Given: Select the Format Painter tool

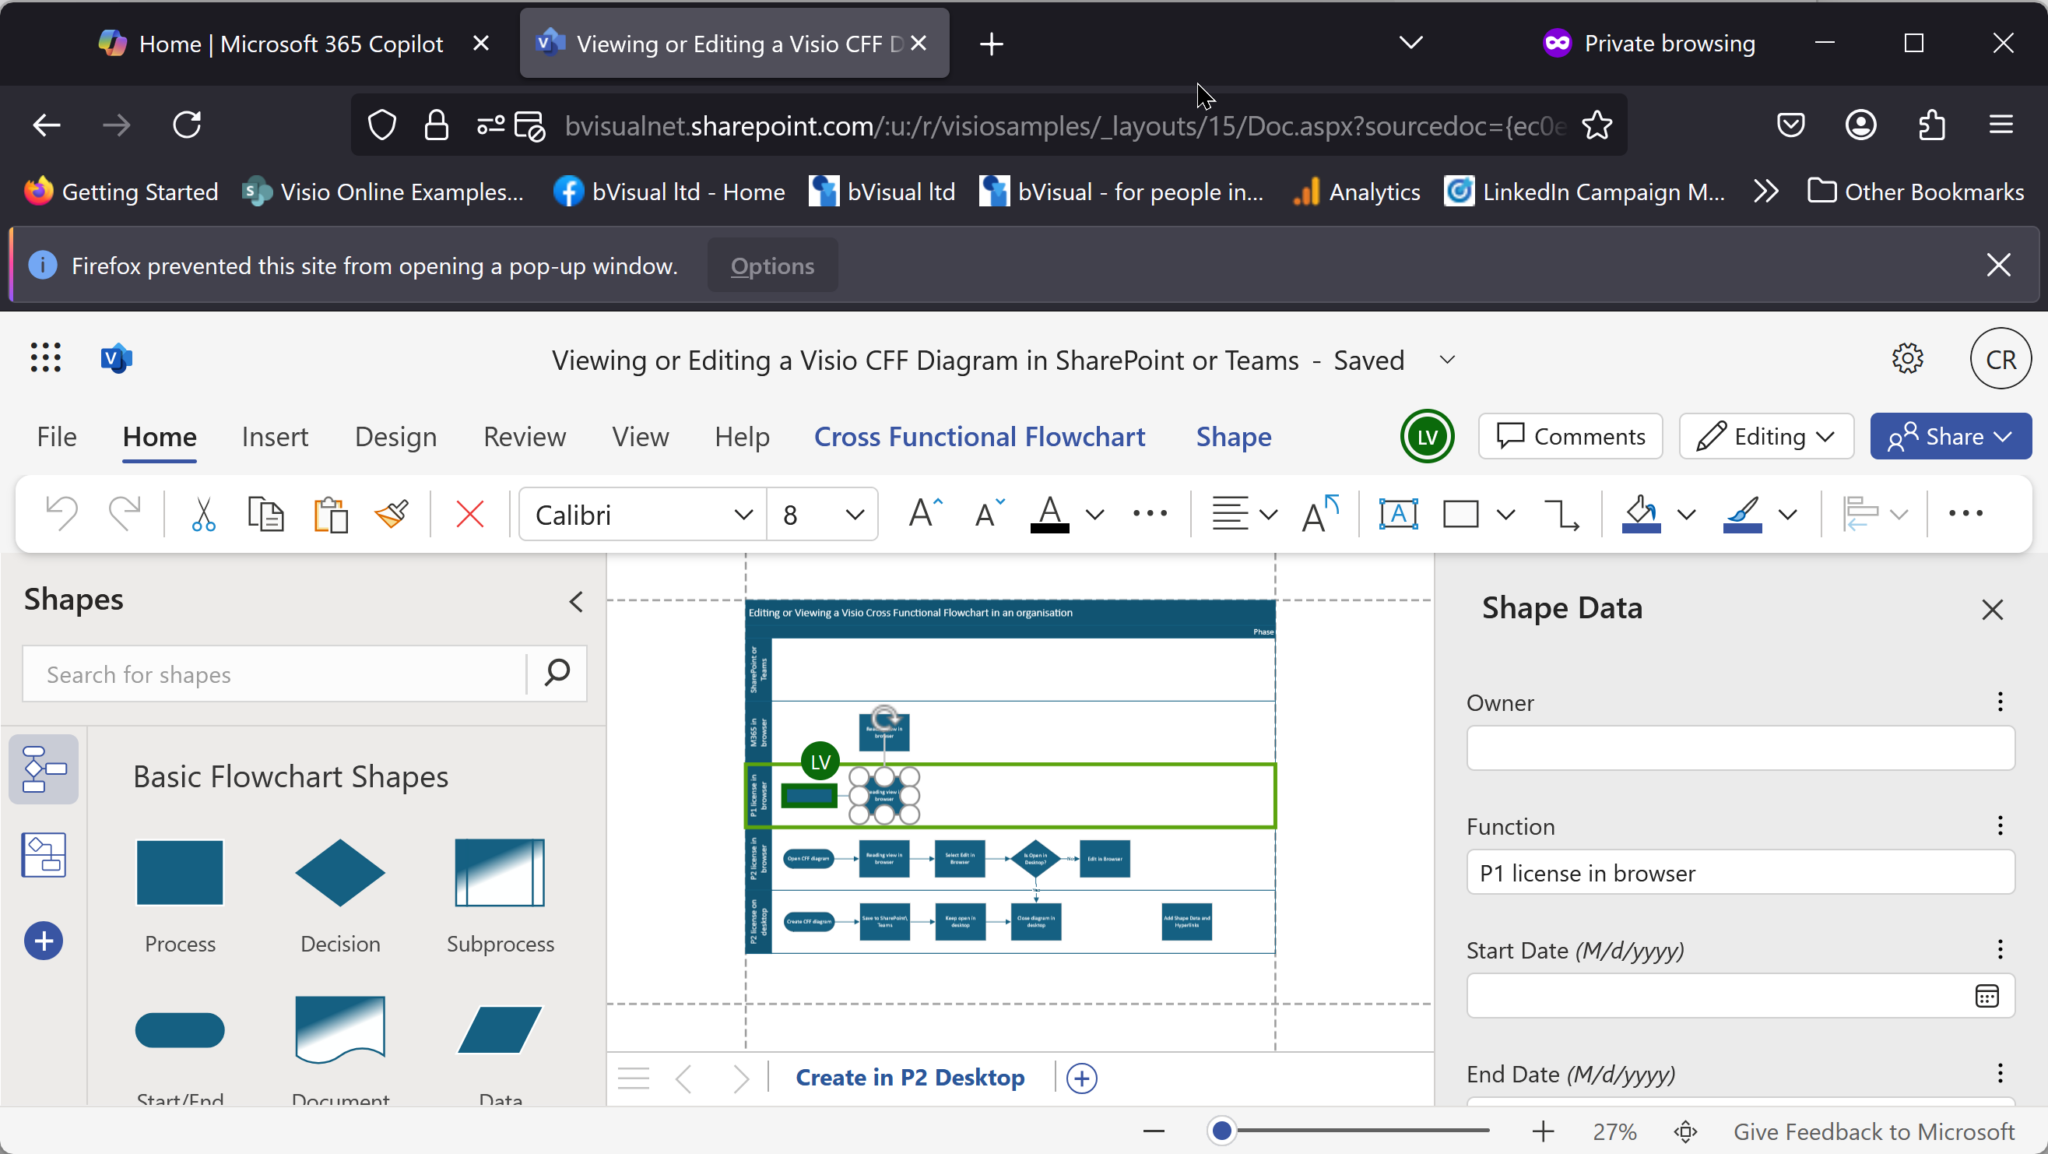Looking at the screenshot, I should 391,513.
